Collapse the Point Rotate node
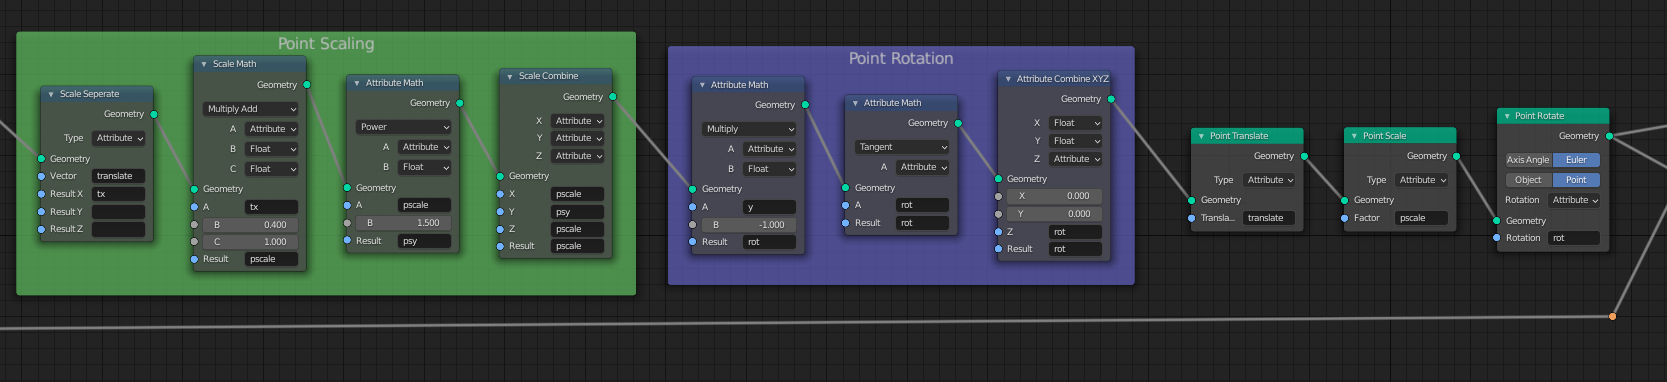Viewport: 1667px width, 382px height. (1507, 116)
